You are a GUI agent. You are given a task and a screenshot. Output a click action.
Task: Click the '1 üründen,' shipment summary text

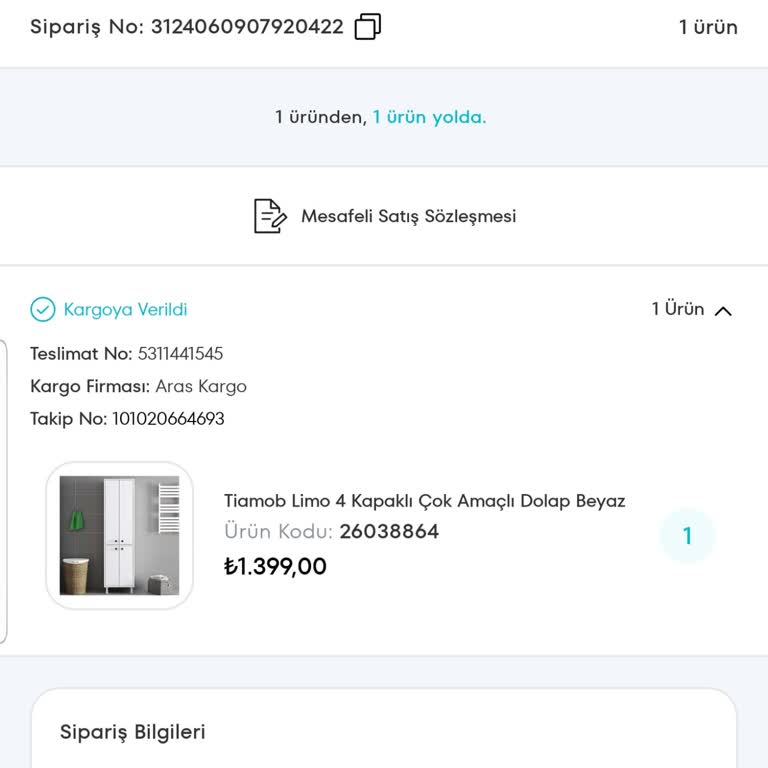(x=321, y=117)
